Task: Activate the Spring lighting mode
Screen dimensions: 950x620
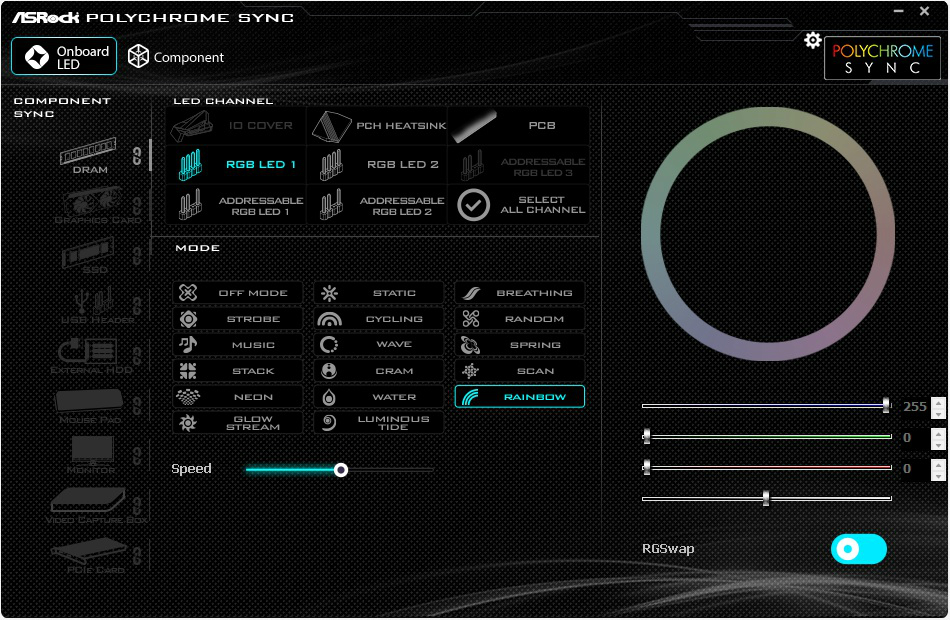Action: pos(520,345)
